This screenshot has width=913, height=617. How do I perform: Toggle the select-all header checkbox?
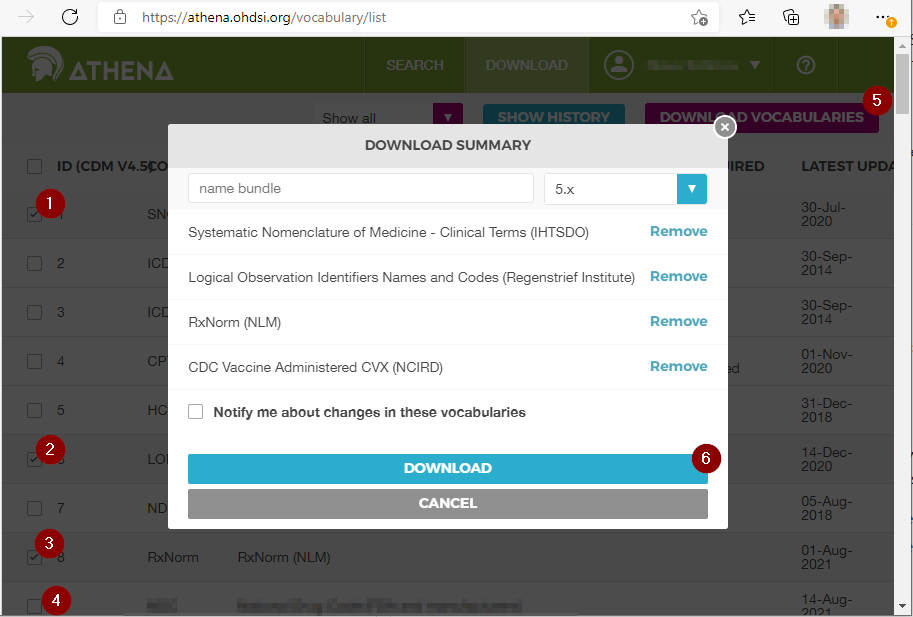(34, 166)
